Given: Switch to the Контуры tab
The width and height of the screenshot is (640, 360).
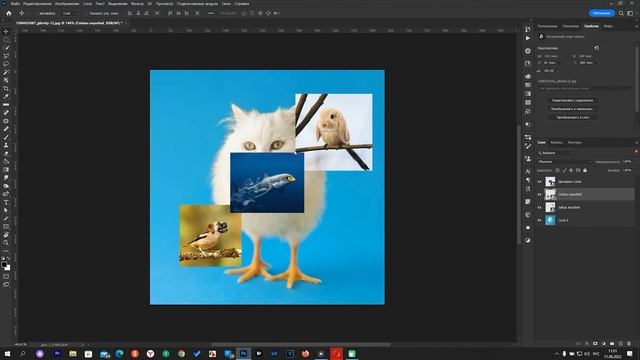Looking at the screenshot, I should pos(575,142).
